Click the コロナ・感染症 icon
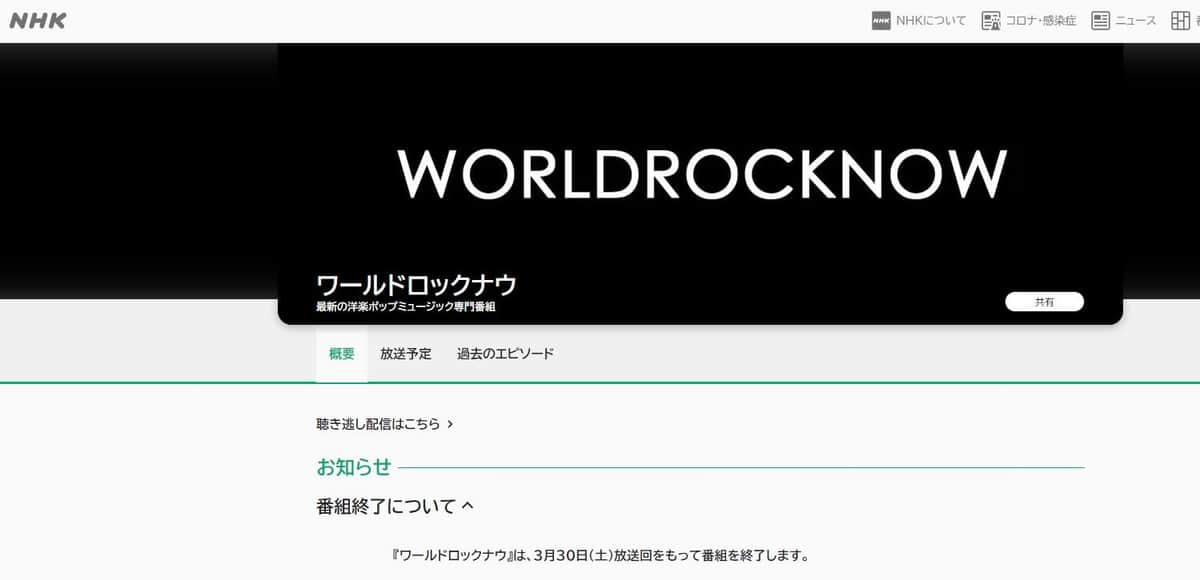Image resolution: width=1200 pixels, height=580 pixels. pyautogui.click(x=991, y=21)
